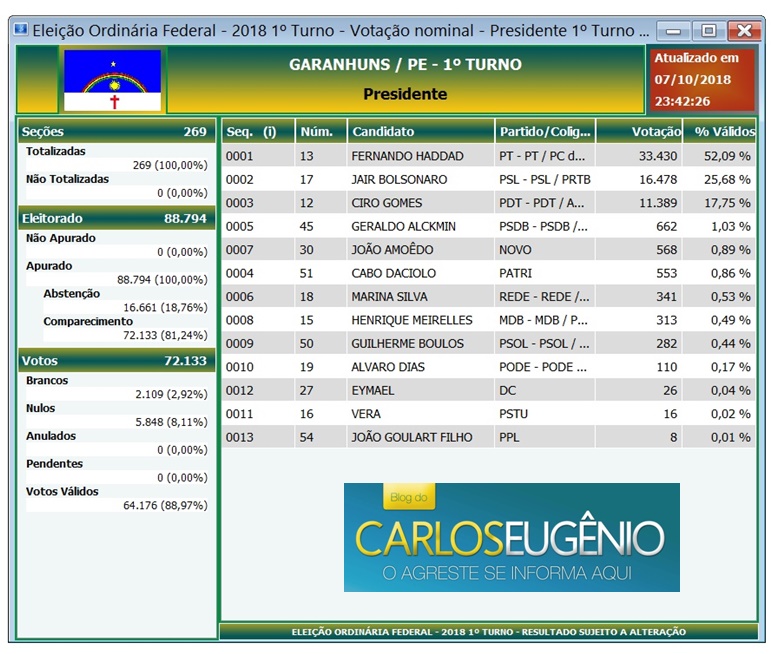
Task: Select the JAIR BOLSONARO row
Action: [488, 179]
